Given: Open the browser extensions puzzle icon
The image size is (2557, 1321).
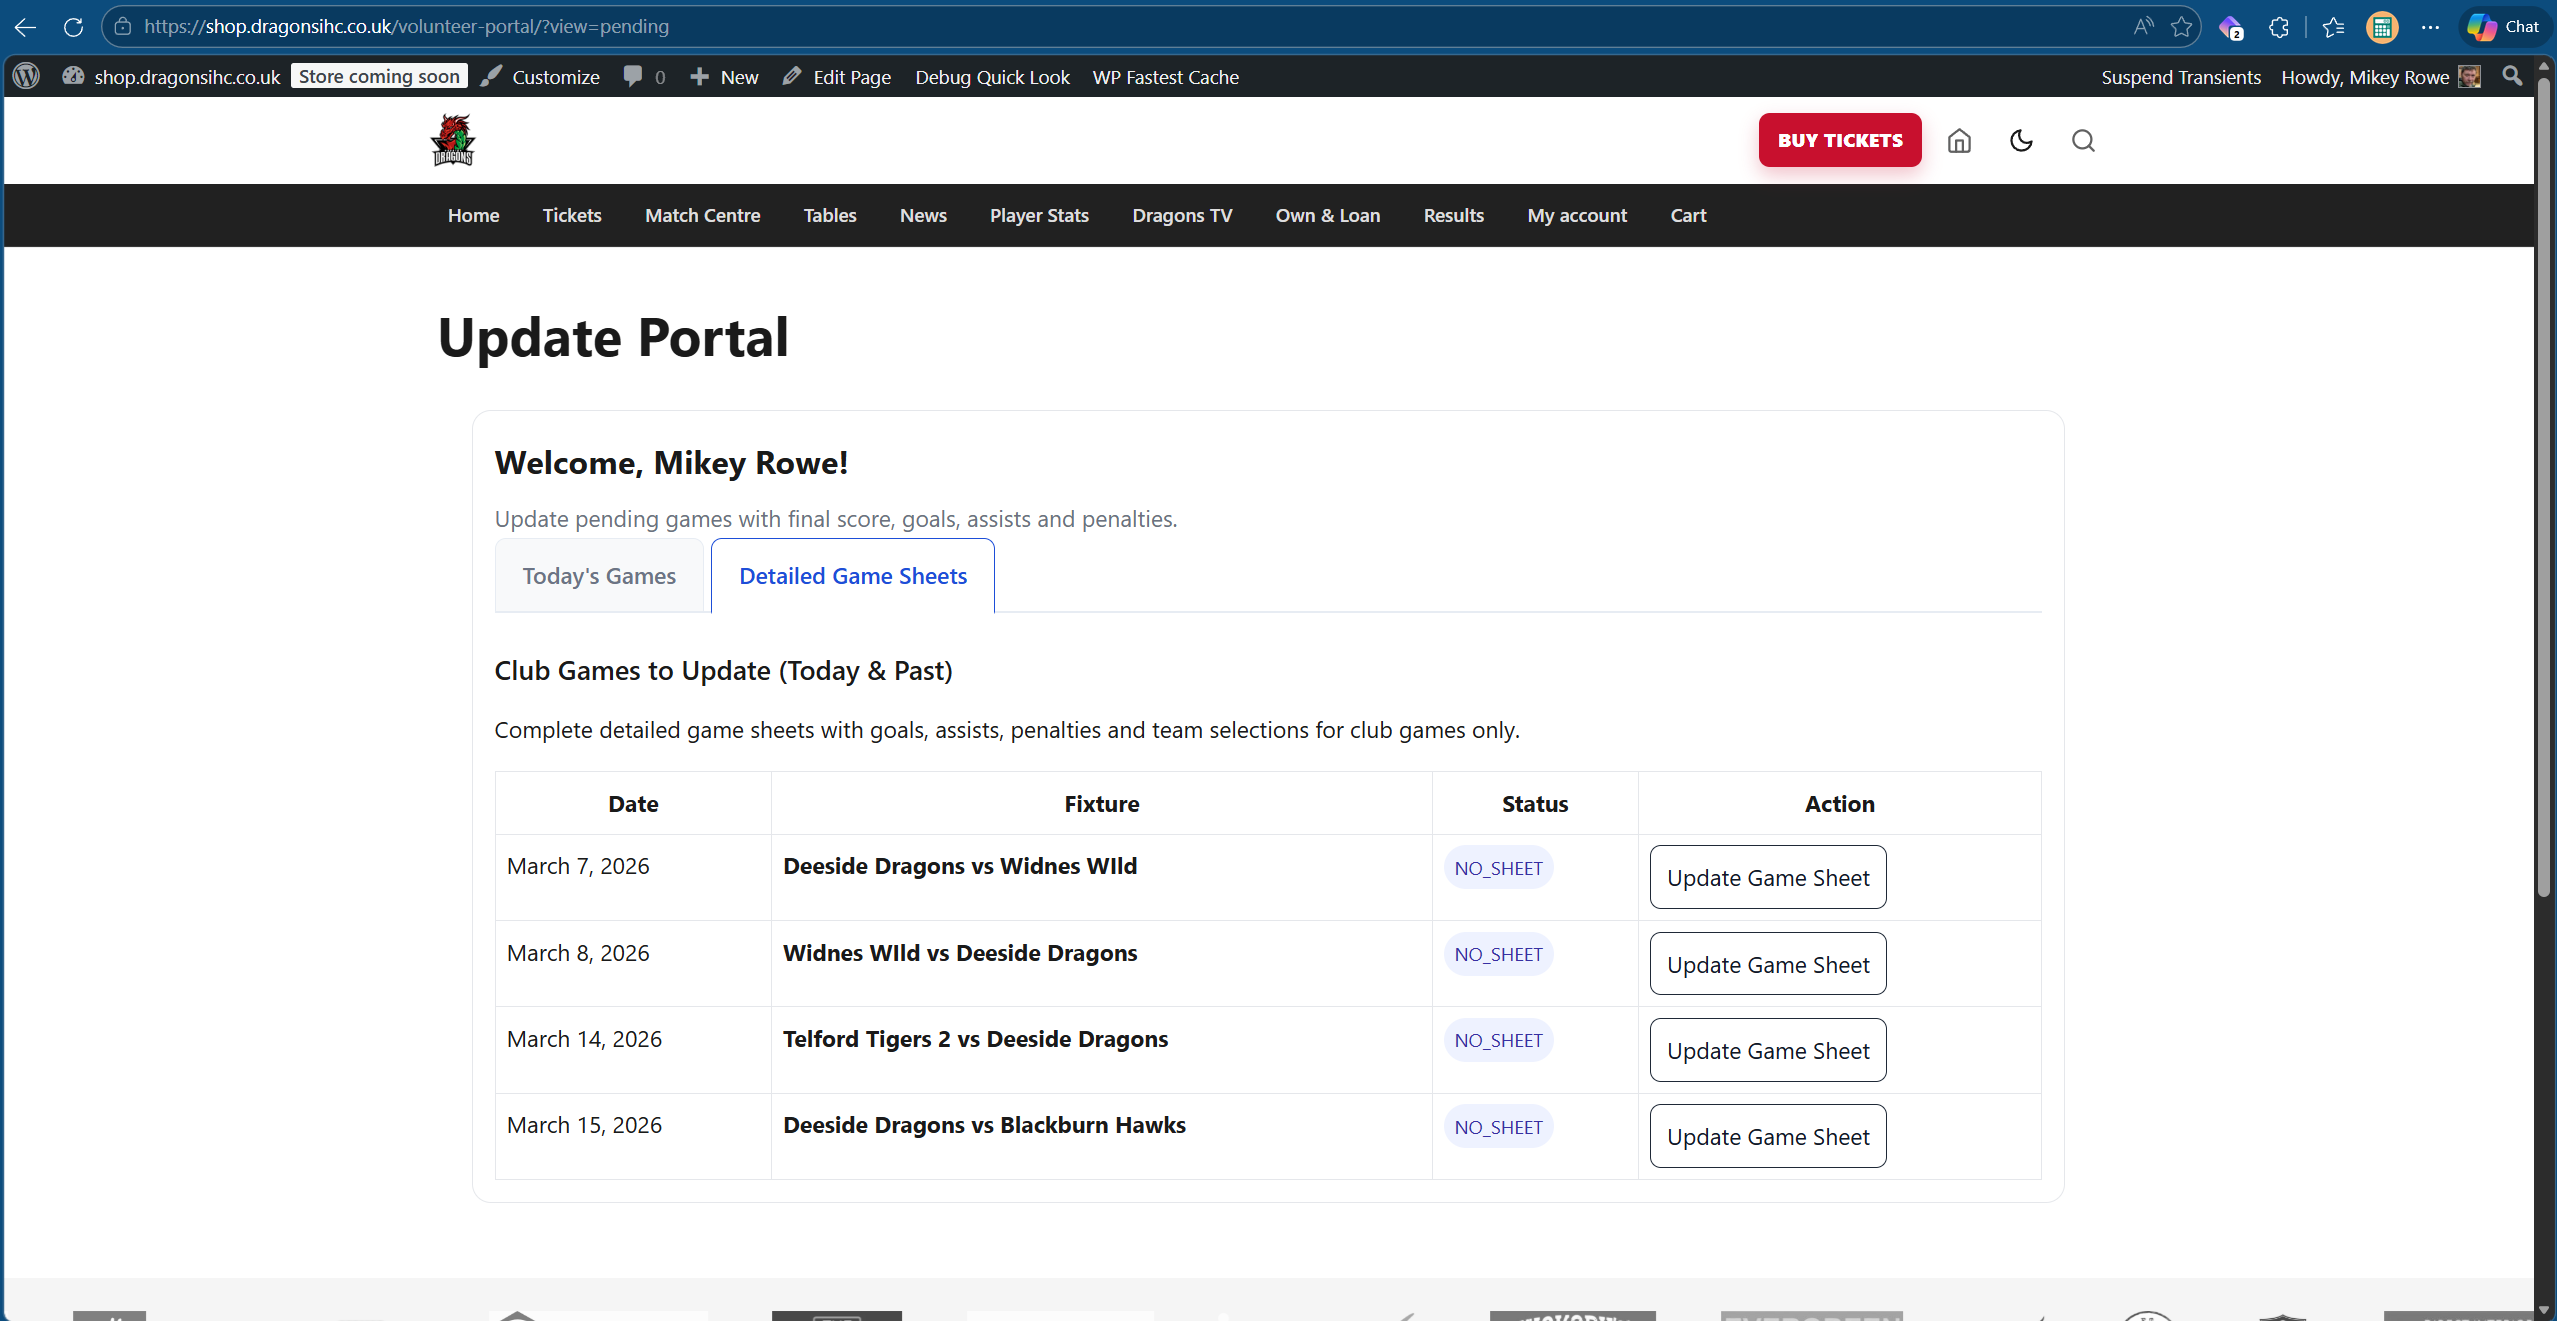Looking at the screenshot, I should [2279, 27].
